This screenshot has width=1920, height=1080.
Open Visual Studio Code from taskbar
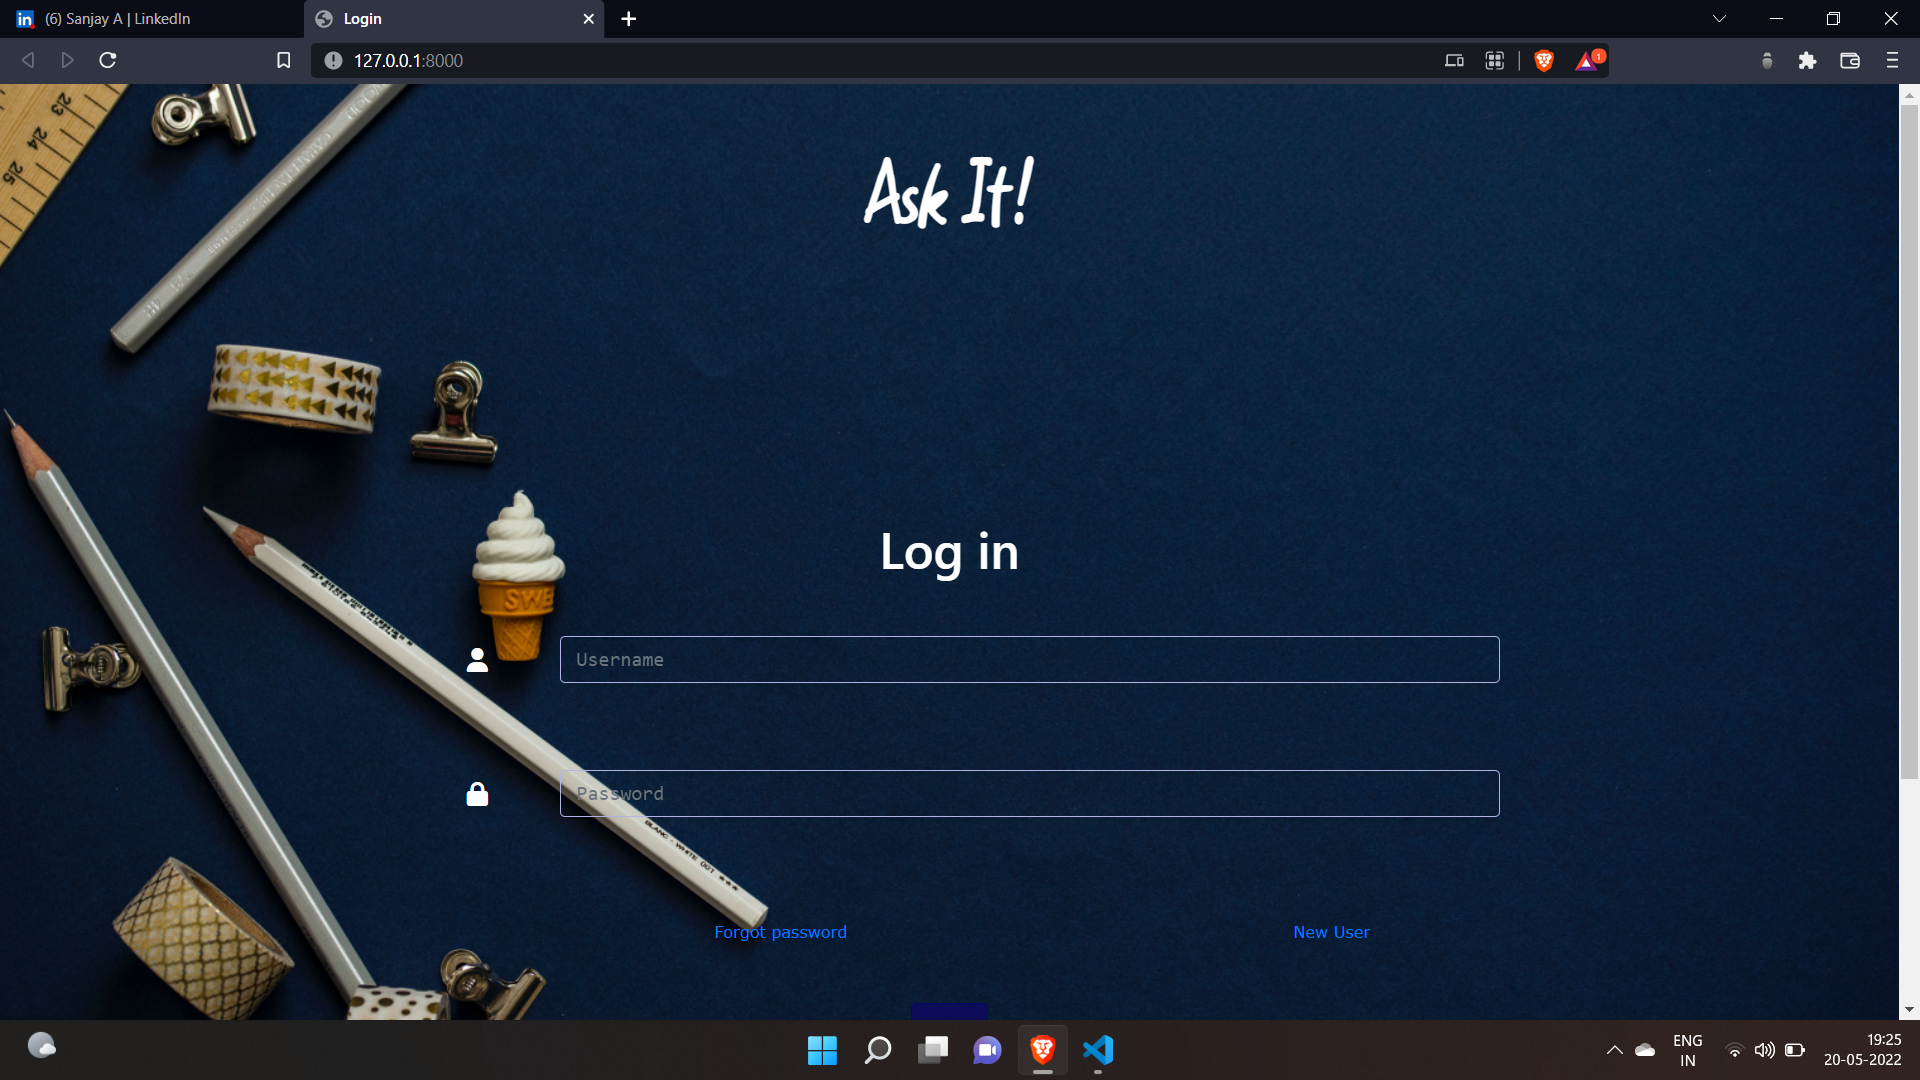pyautogui.click(x=1098, y=1050)
